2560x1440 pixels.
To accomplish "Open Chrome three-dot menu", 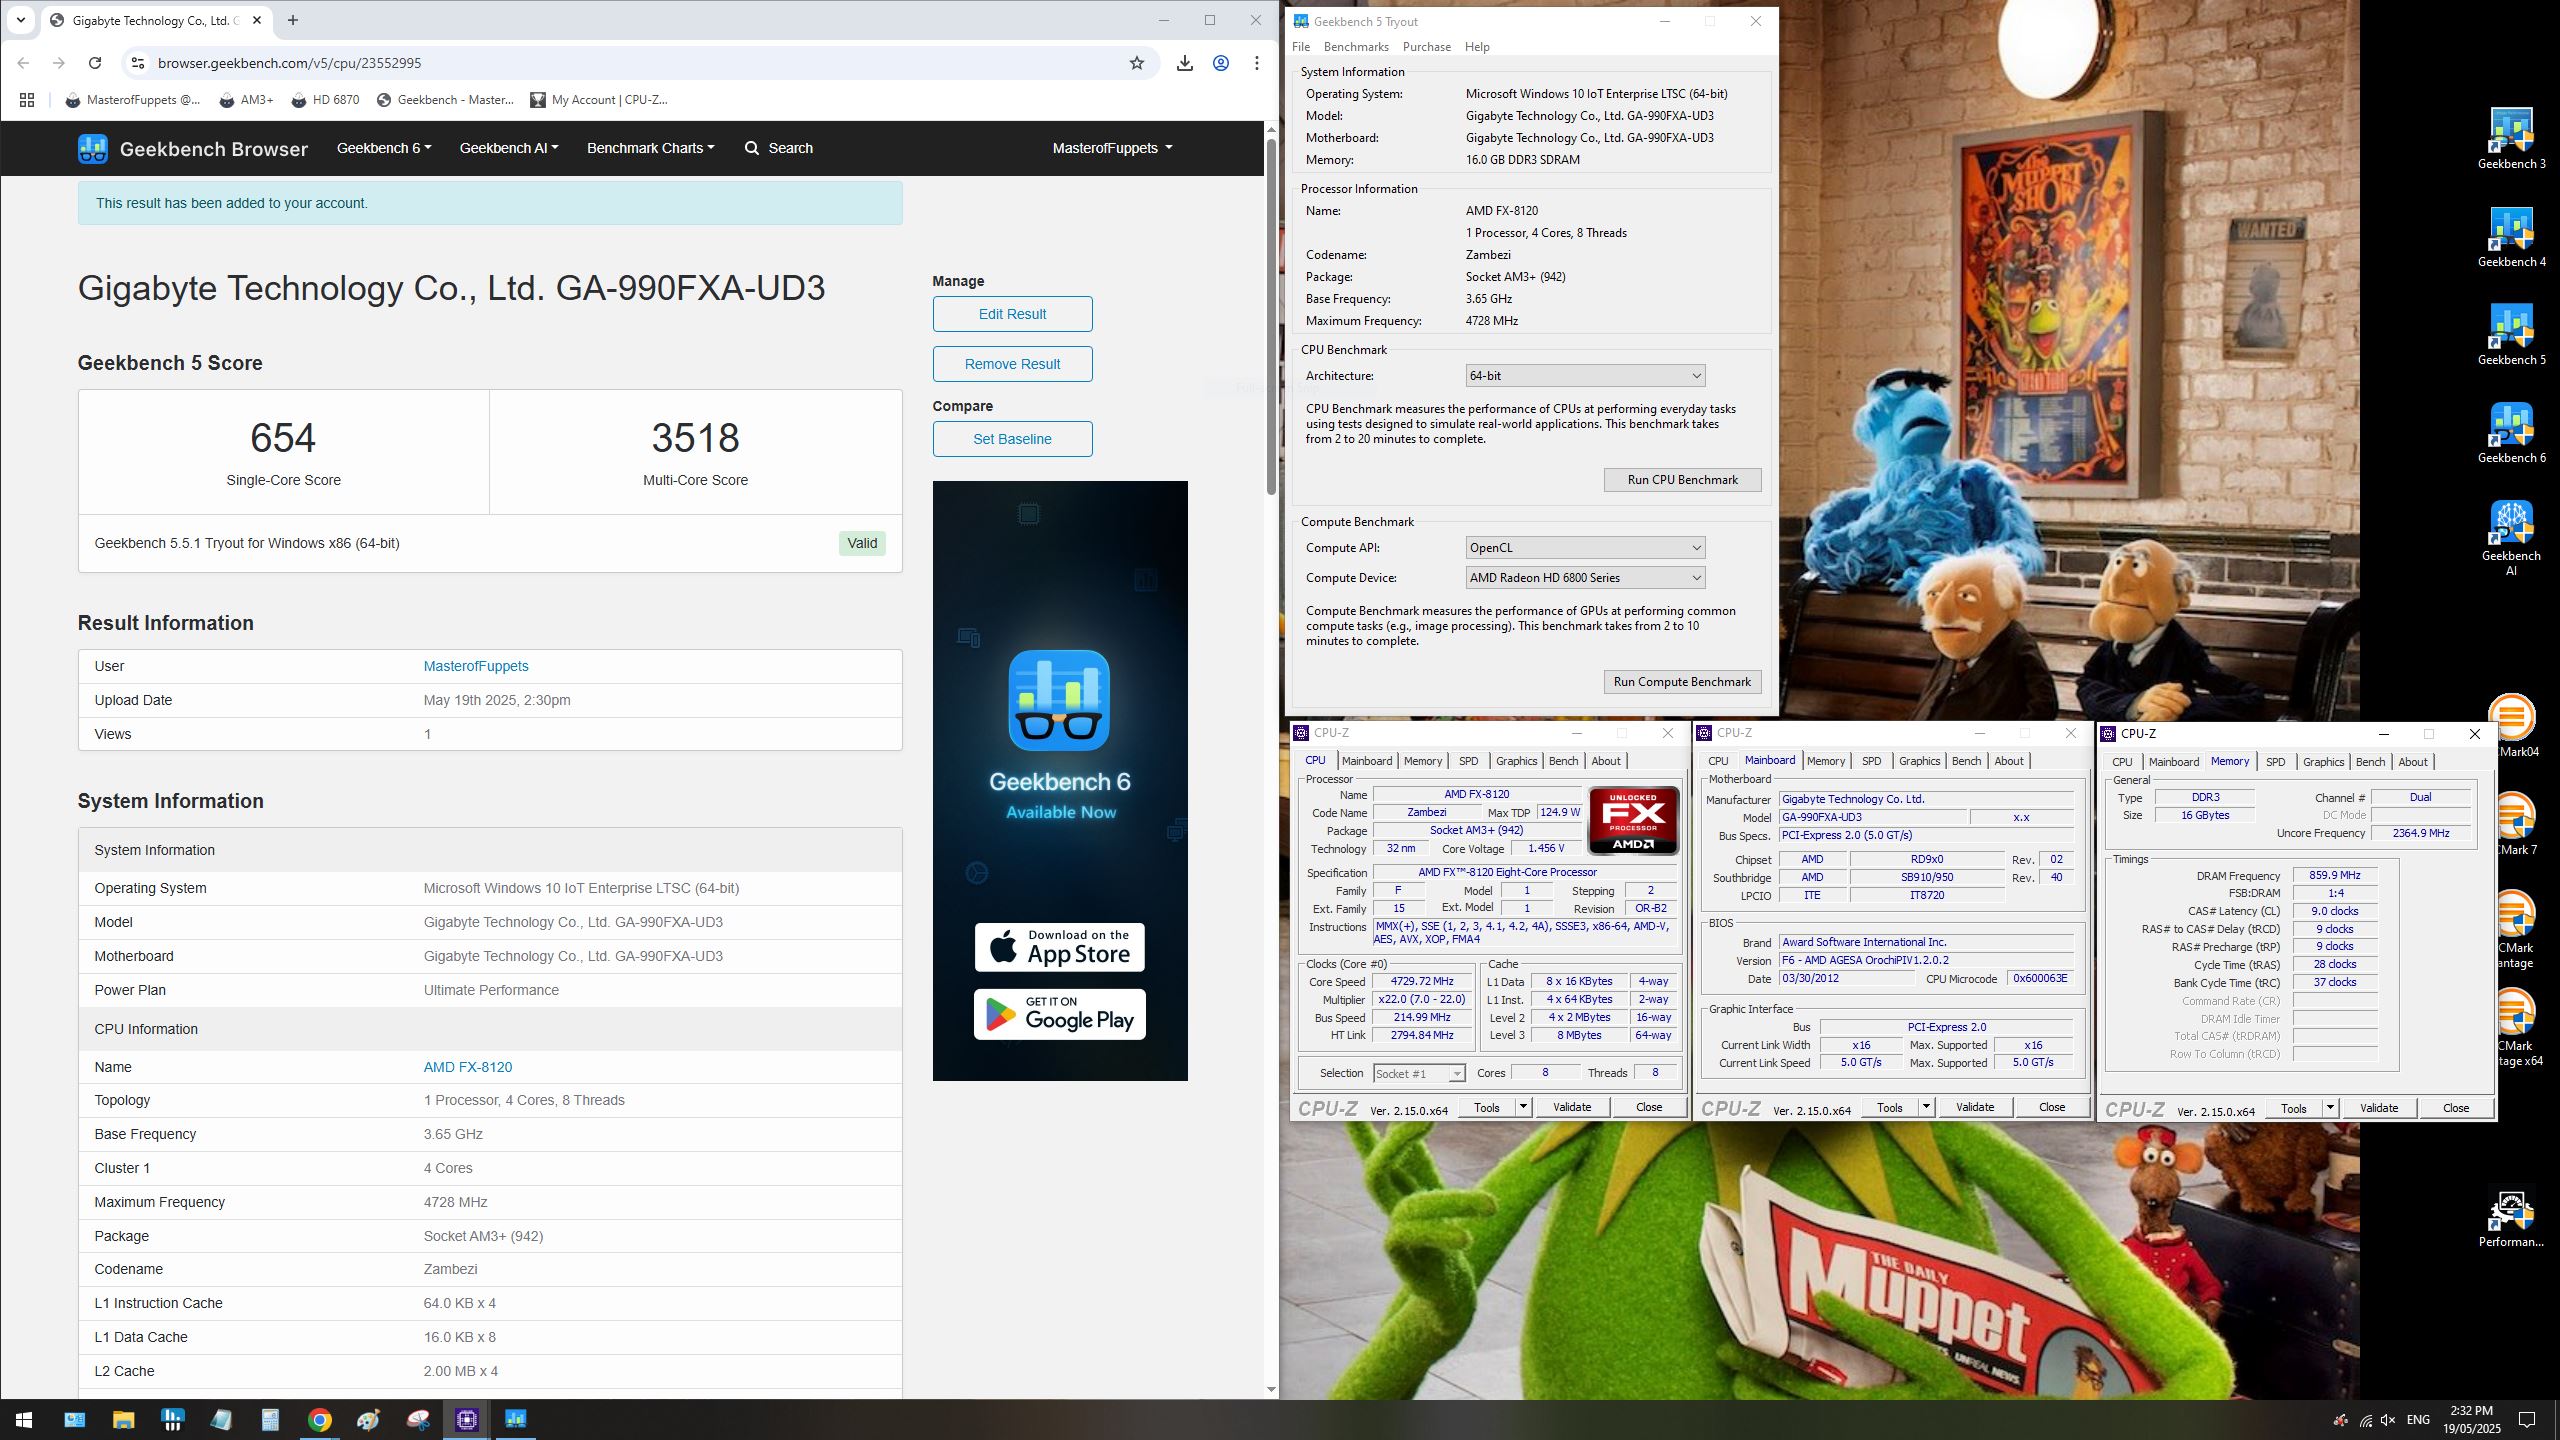I will [1257, 63].
